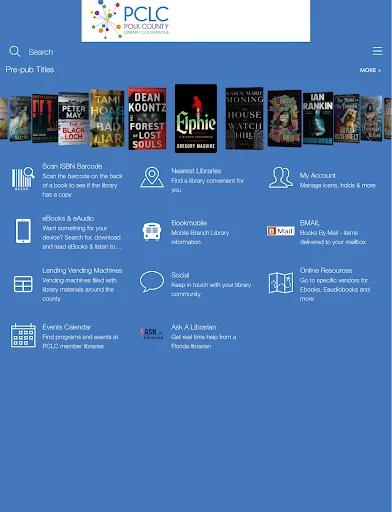This screenshot has width=392, height=512.
Task: Open the Ian Rankin book cover
Action: tap(318, 118)
